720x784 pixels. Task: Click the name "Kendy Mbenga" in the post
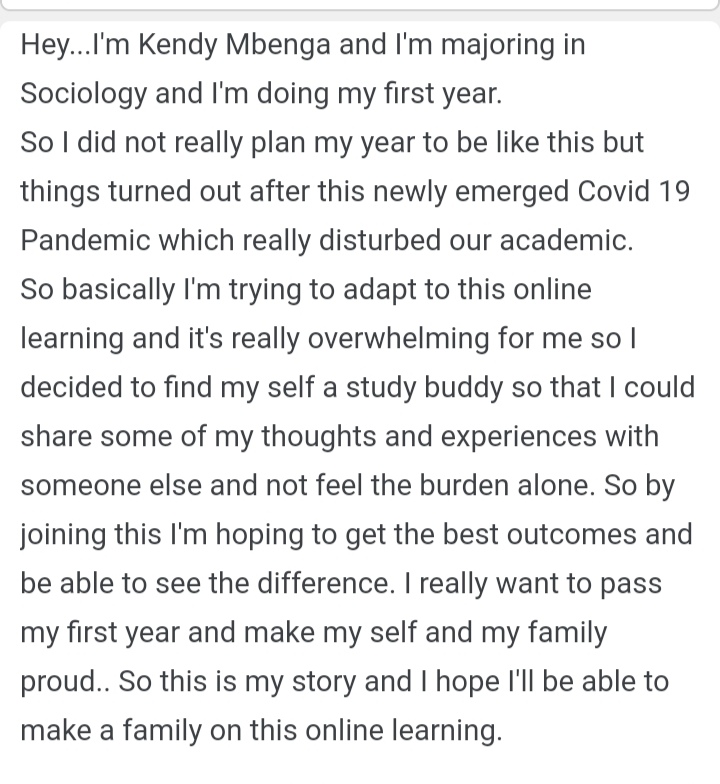tap(234, 45)
